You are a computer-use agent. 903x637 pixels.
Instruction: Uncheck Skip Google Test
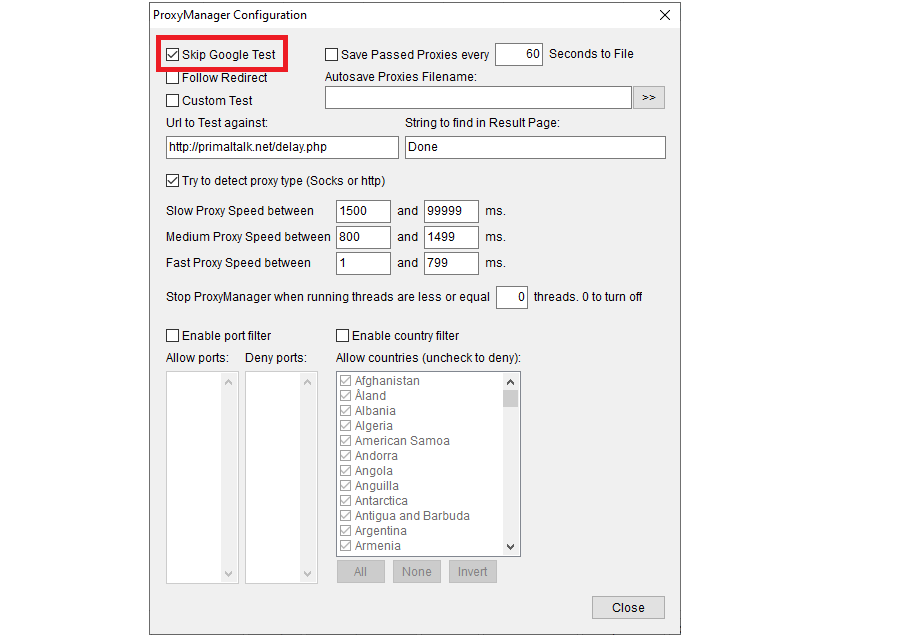coord(172,54)
